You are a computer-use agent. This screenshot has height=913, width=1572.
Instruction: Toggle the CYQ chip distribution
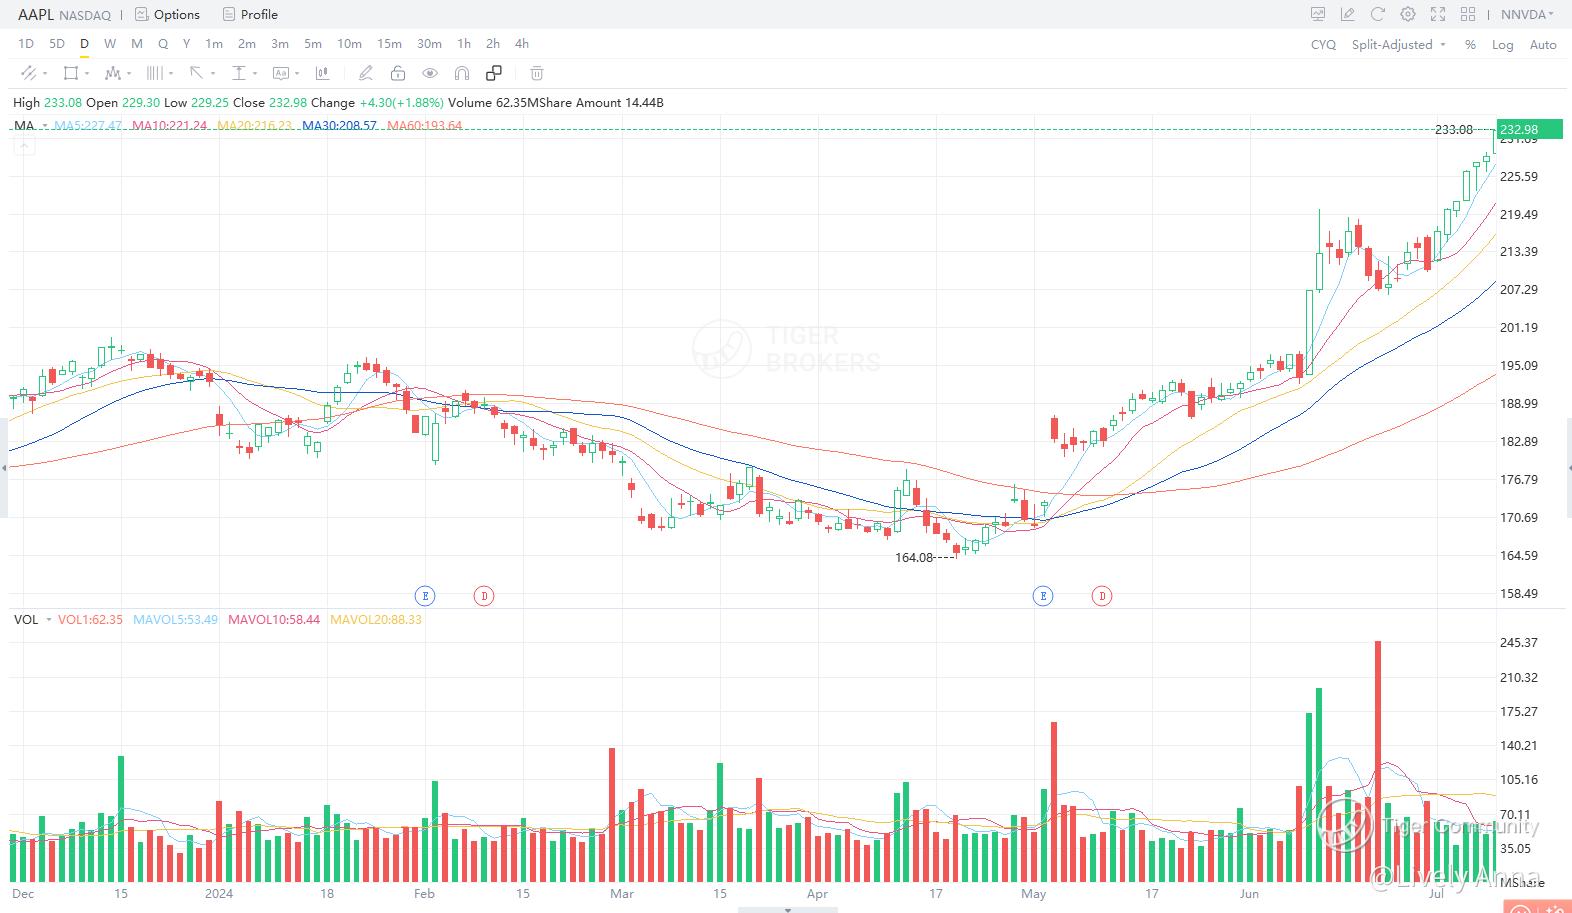(1323, 44)
